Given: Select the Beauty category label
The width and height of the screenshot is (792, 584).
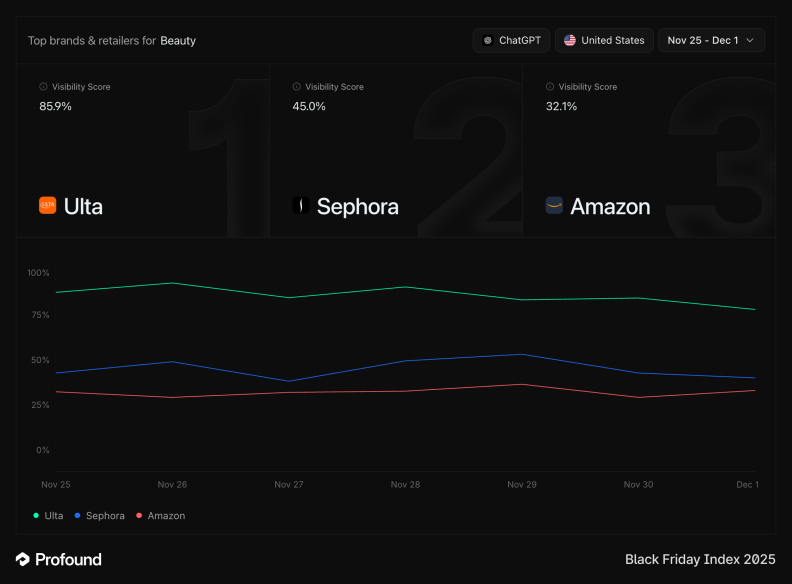Looking at the screenshot, I should (x=178, y=41).
